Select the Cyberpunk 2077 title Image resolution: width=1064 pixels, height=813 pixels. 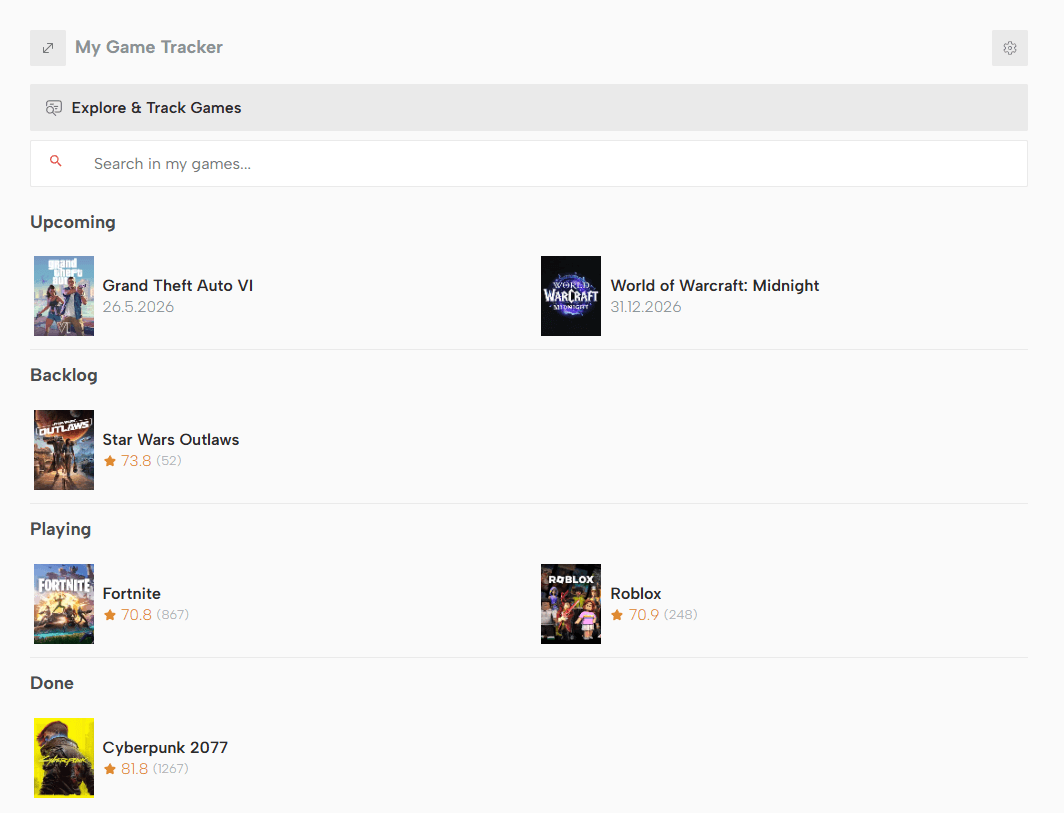click(x=165, y=748)
